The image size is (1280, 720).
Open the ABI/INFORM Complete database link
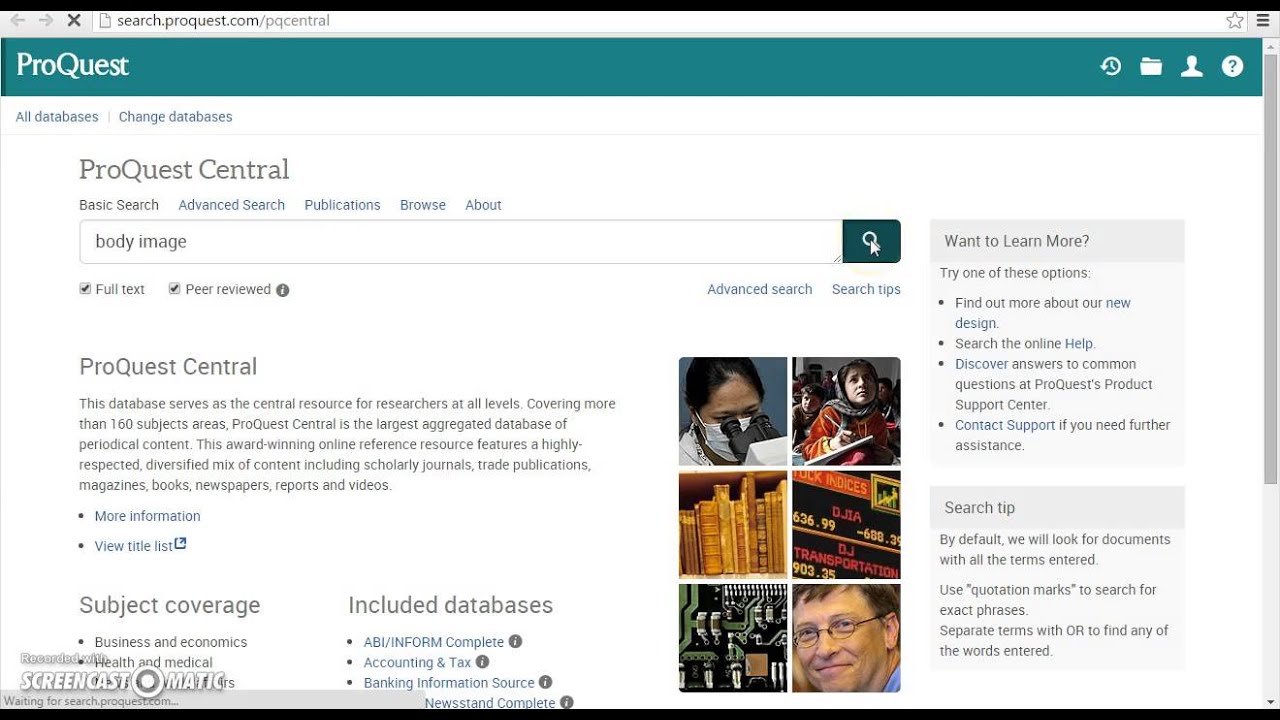pos(433,642)
